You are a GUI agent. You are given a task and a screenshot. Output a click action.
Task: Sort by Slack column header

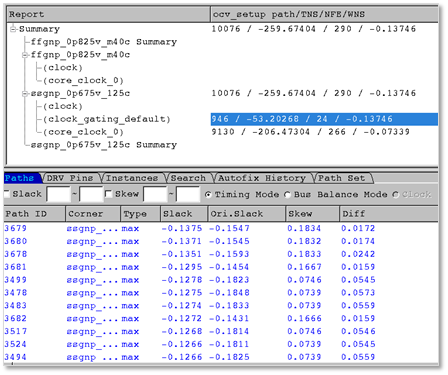(x=184, y=214)
